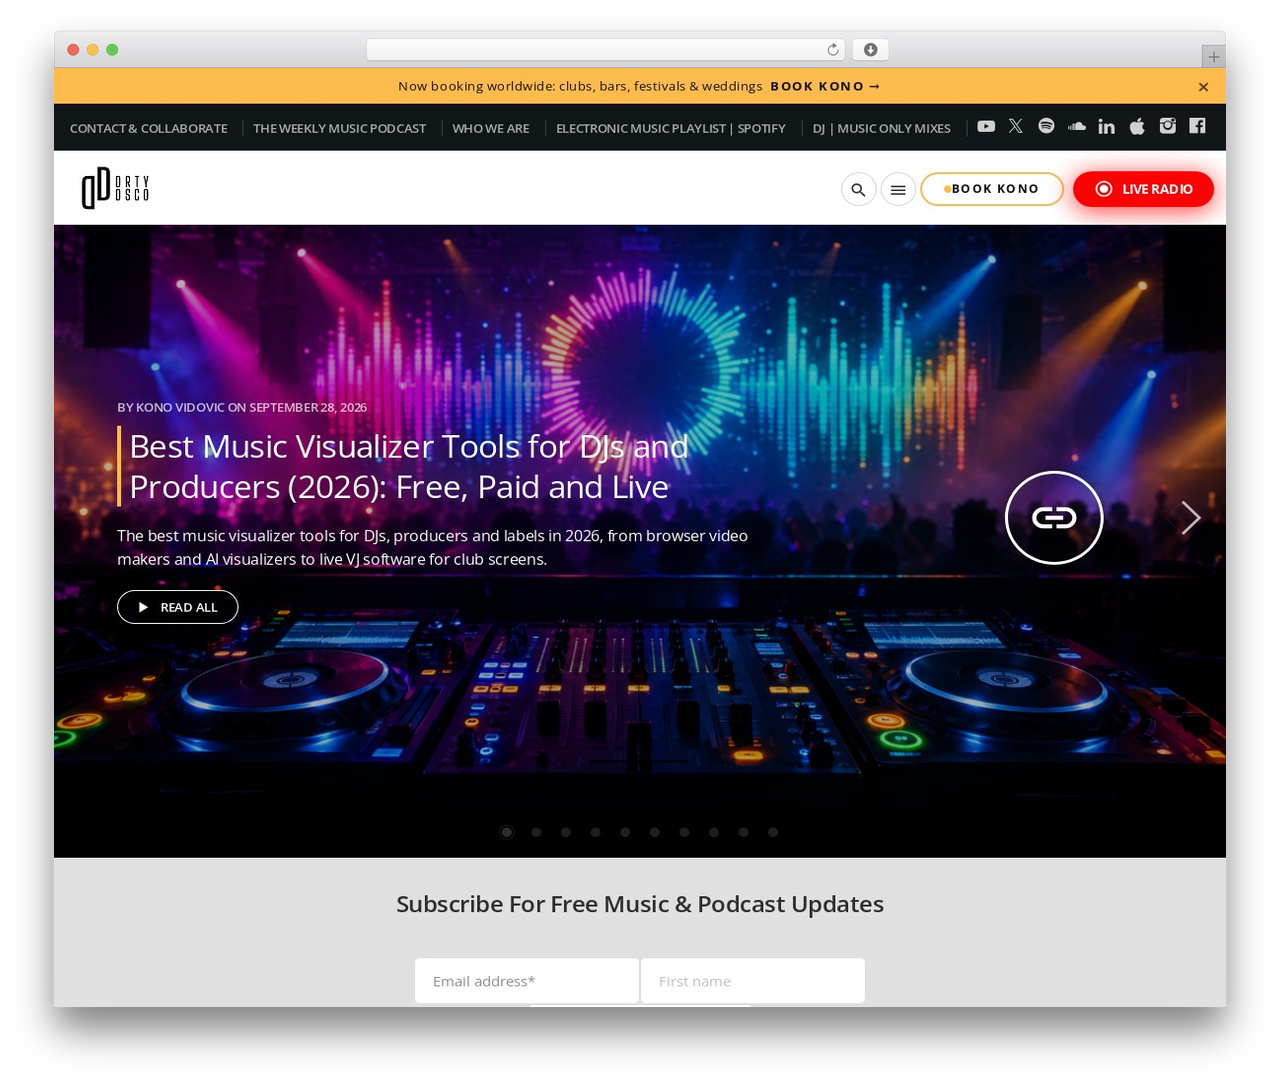Screen dimensions: 1280x1084
Task: Open the Instagram social icon
Action: [1167, 126]
